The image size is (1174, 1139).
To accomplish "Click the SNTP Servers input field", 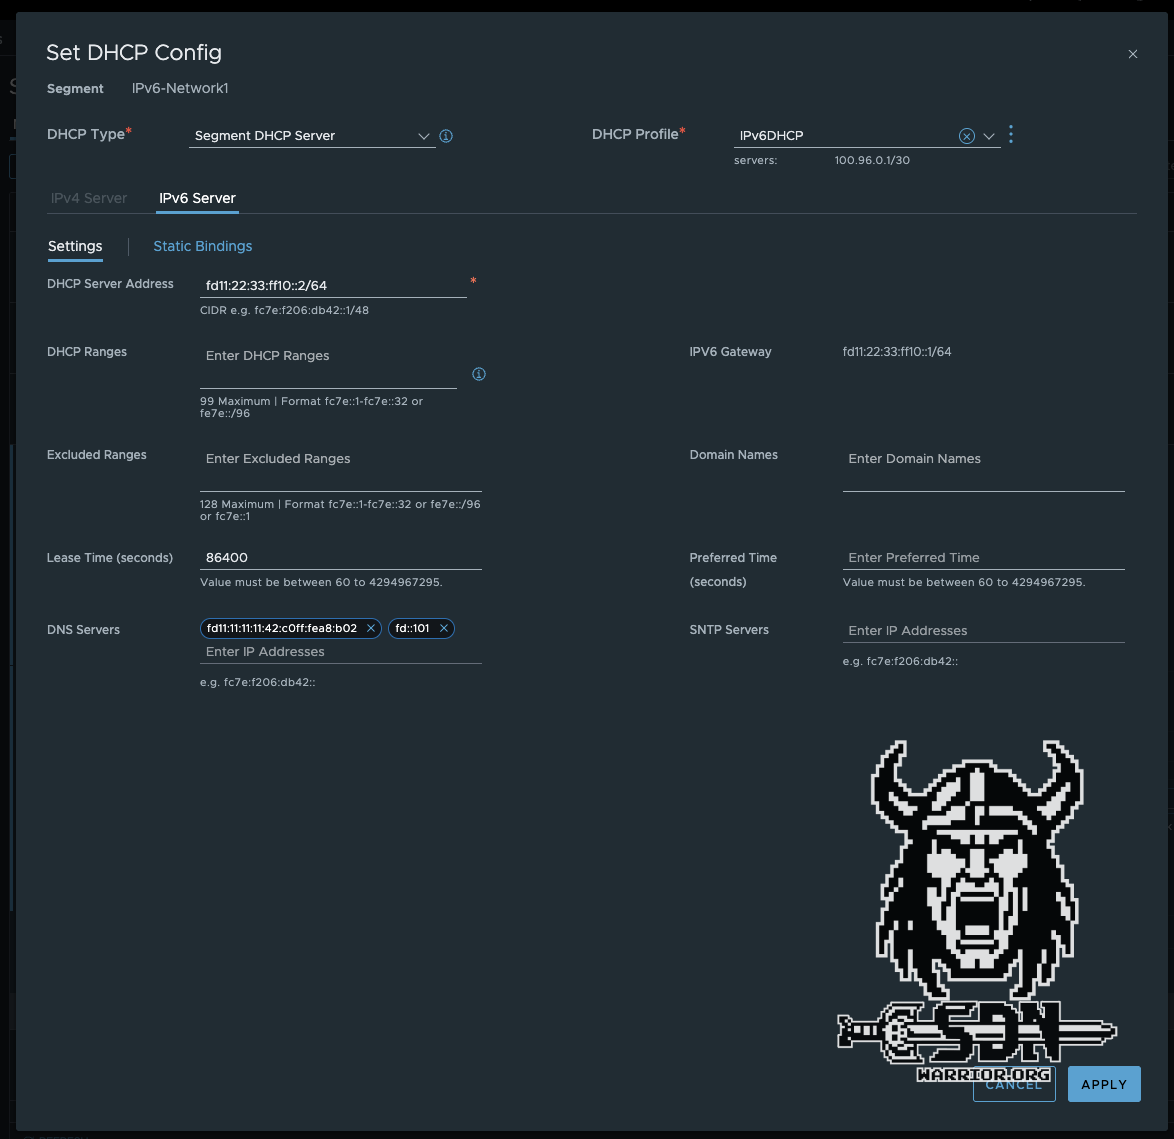I will 983,631.
